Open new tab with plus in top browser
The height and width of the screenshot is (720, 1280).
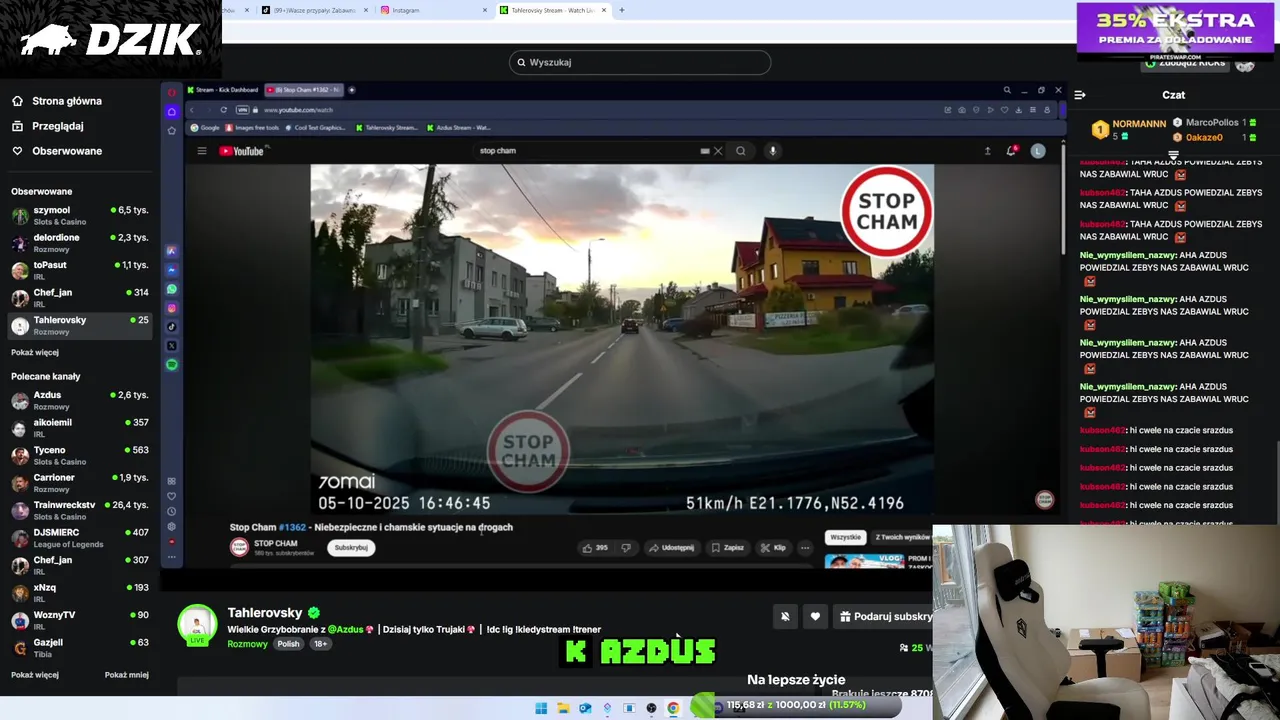click(622, 10)
